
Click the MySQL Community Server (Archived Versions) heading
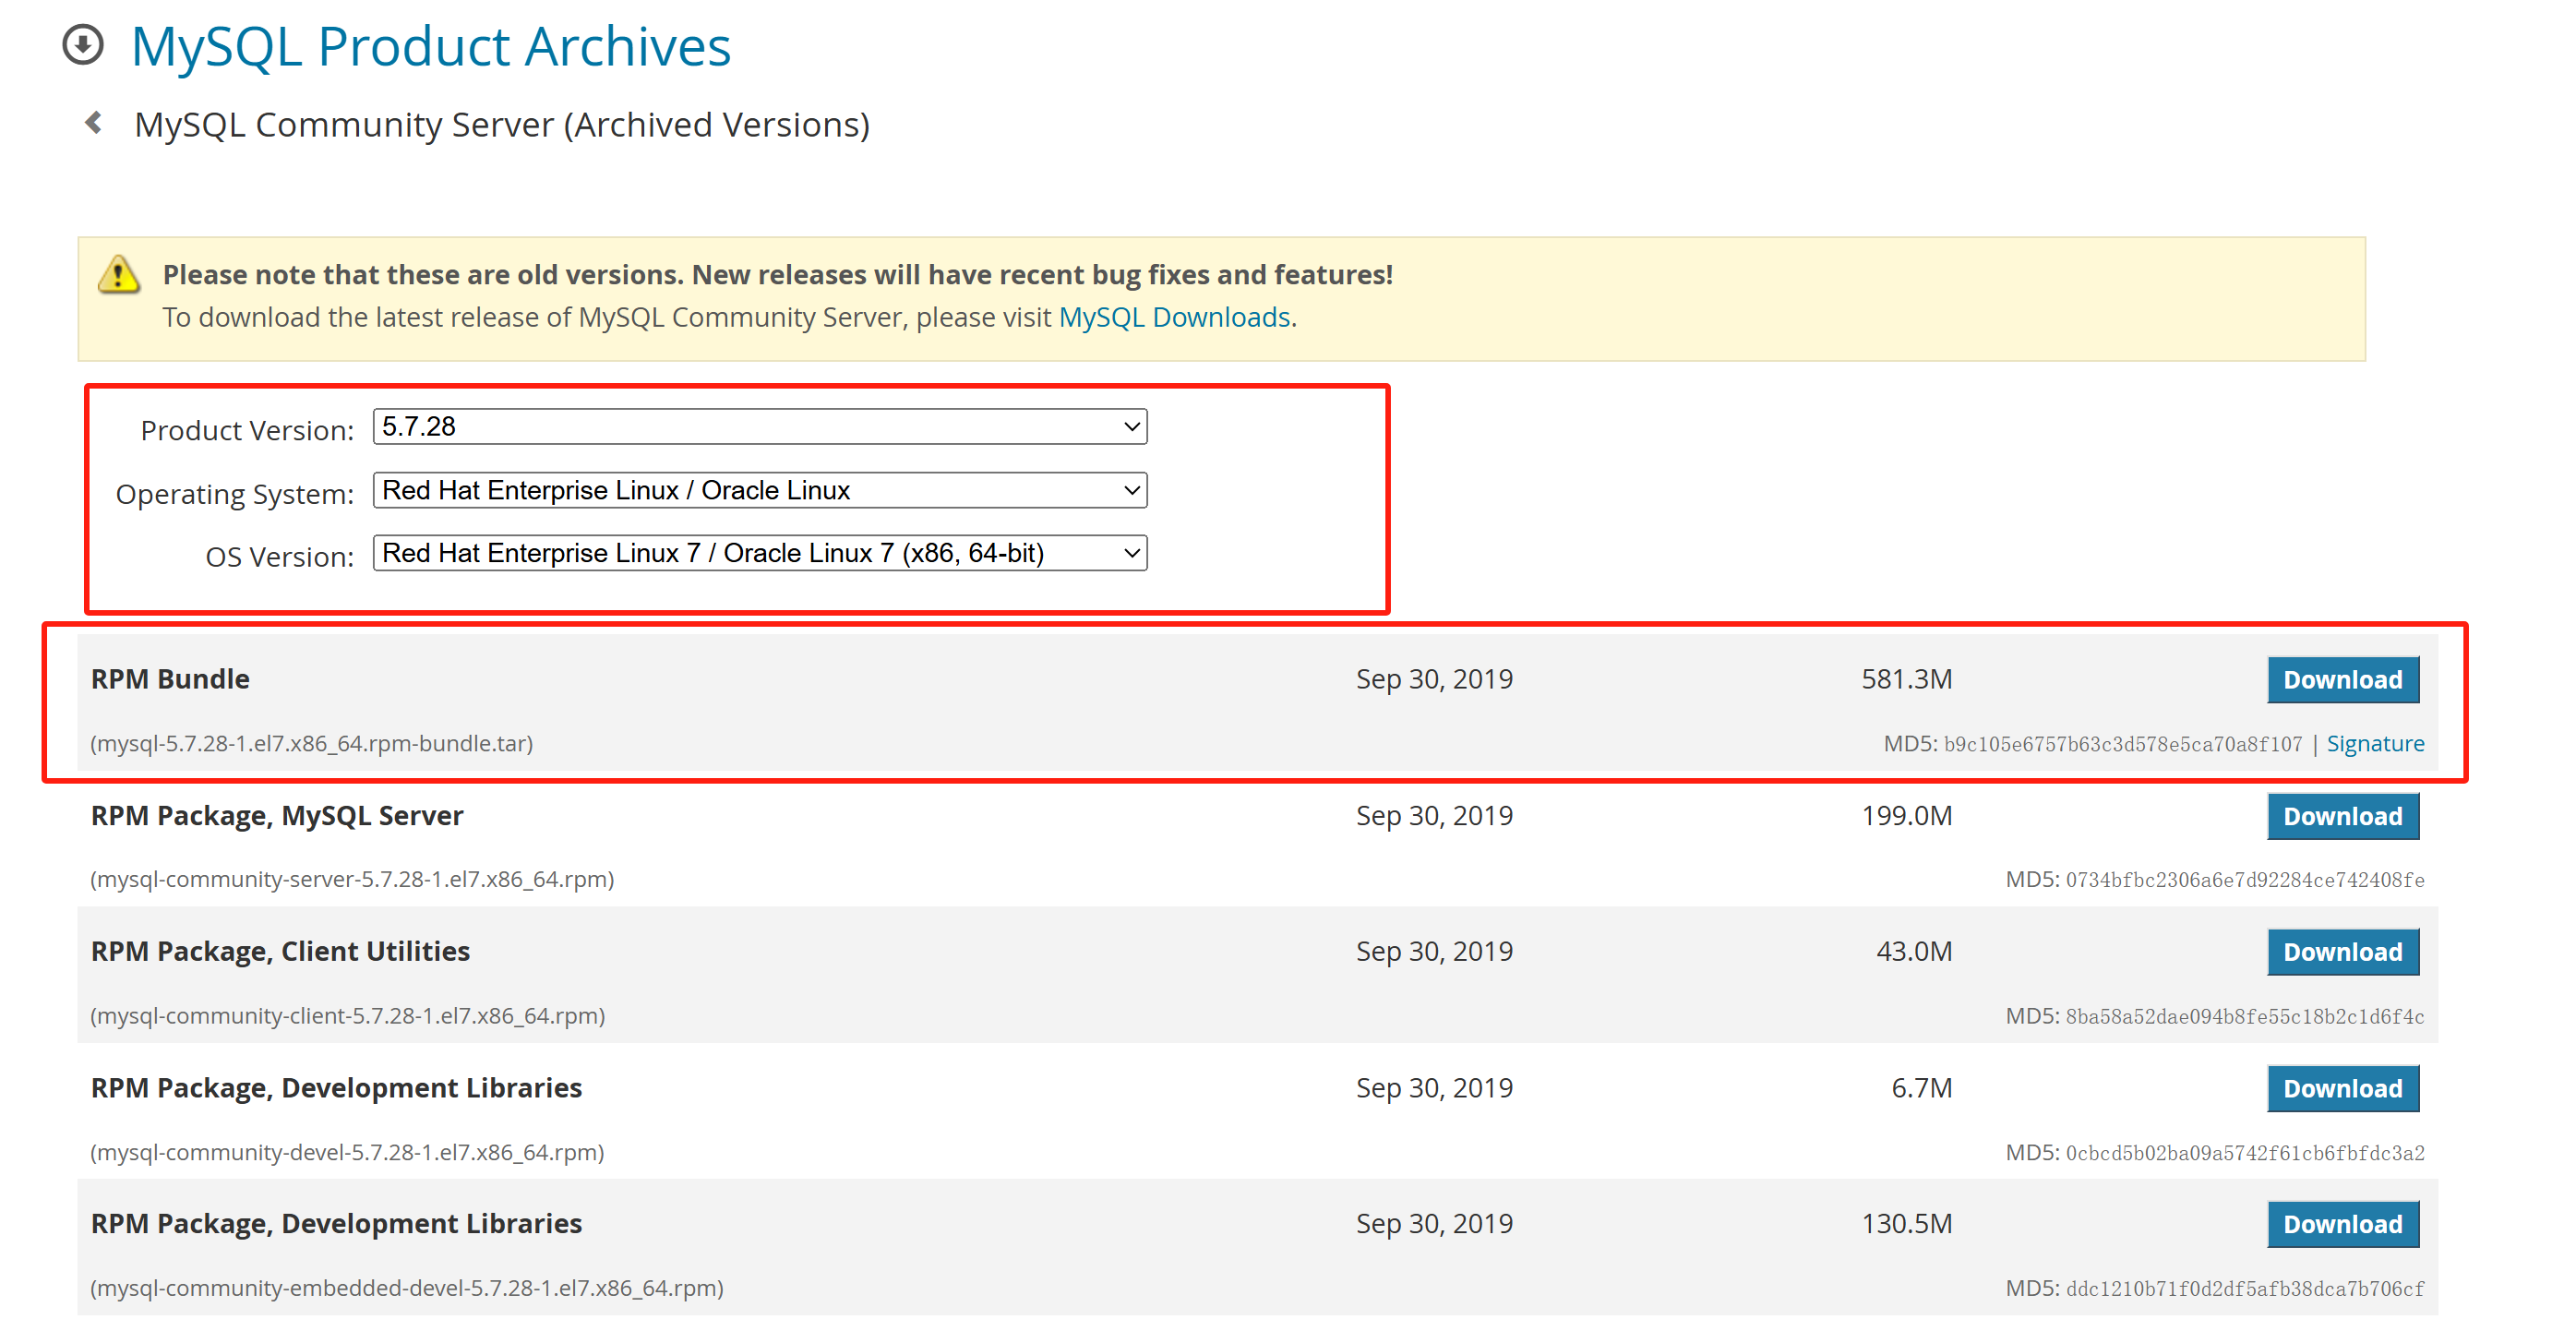(x=502, y=125)
